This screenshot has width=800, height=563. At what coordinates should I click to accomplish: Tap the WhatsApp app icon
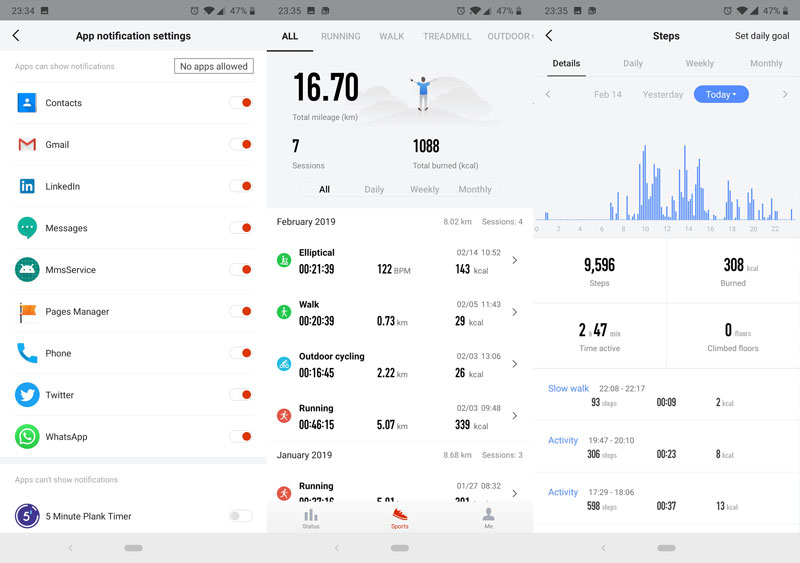[27, 436]
